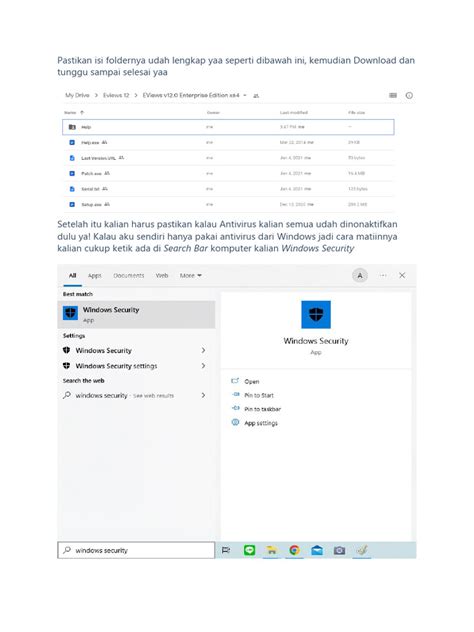Open the search panel more options ellipsis
This screenshot has width=474, height=632.
coord(383,275)
